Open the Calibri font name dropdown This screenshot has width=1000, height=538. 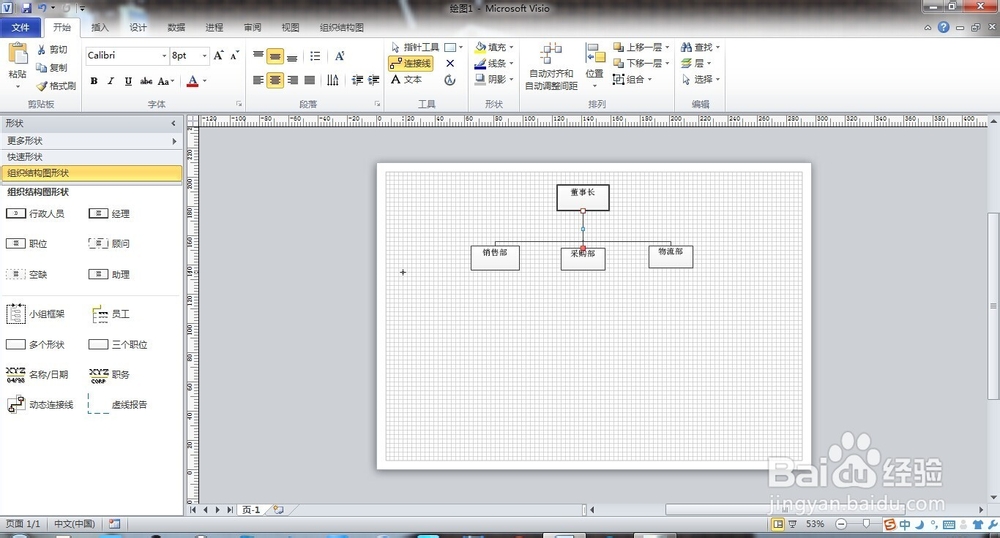tap(163, 56)
